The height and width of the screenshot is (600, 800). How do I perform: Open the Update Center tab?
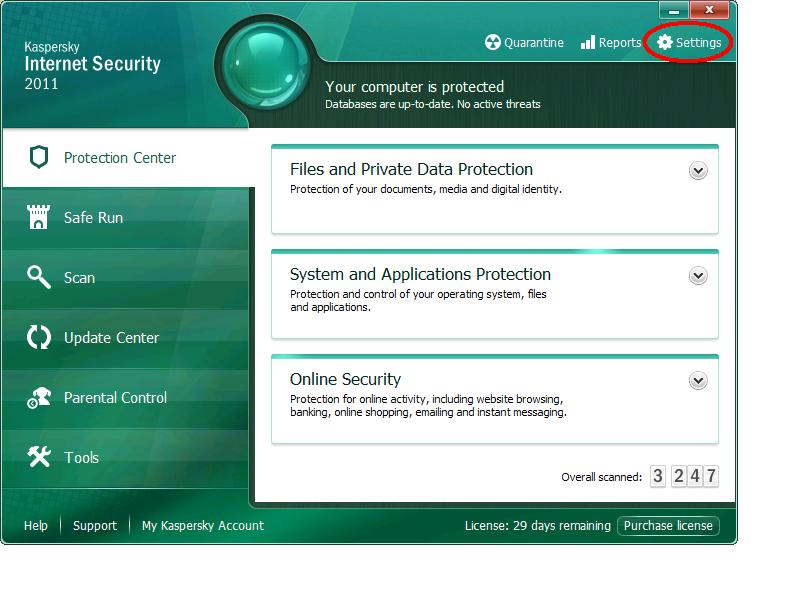[x=111, y=338]
